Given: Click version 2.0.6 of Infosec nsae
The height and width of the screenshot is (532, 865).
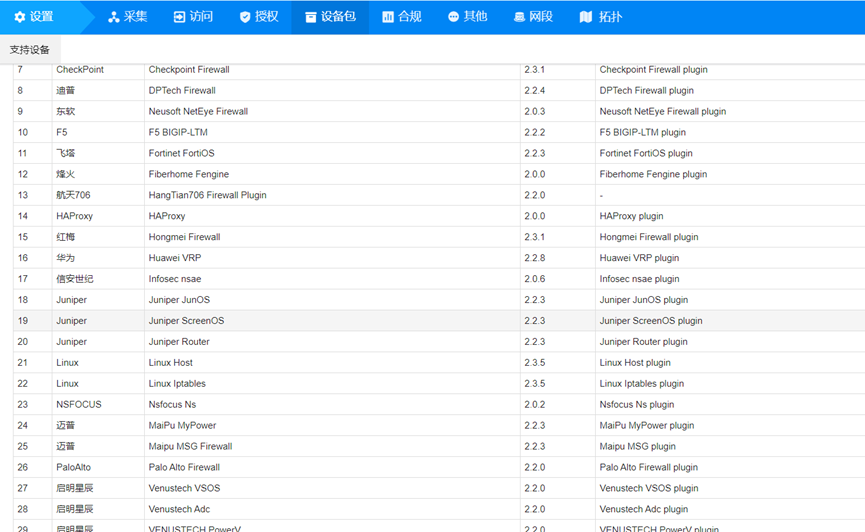Looking at the screenshot, I should click(x=535, y=279).
